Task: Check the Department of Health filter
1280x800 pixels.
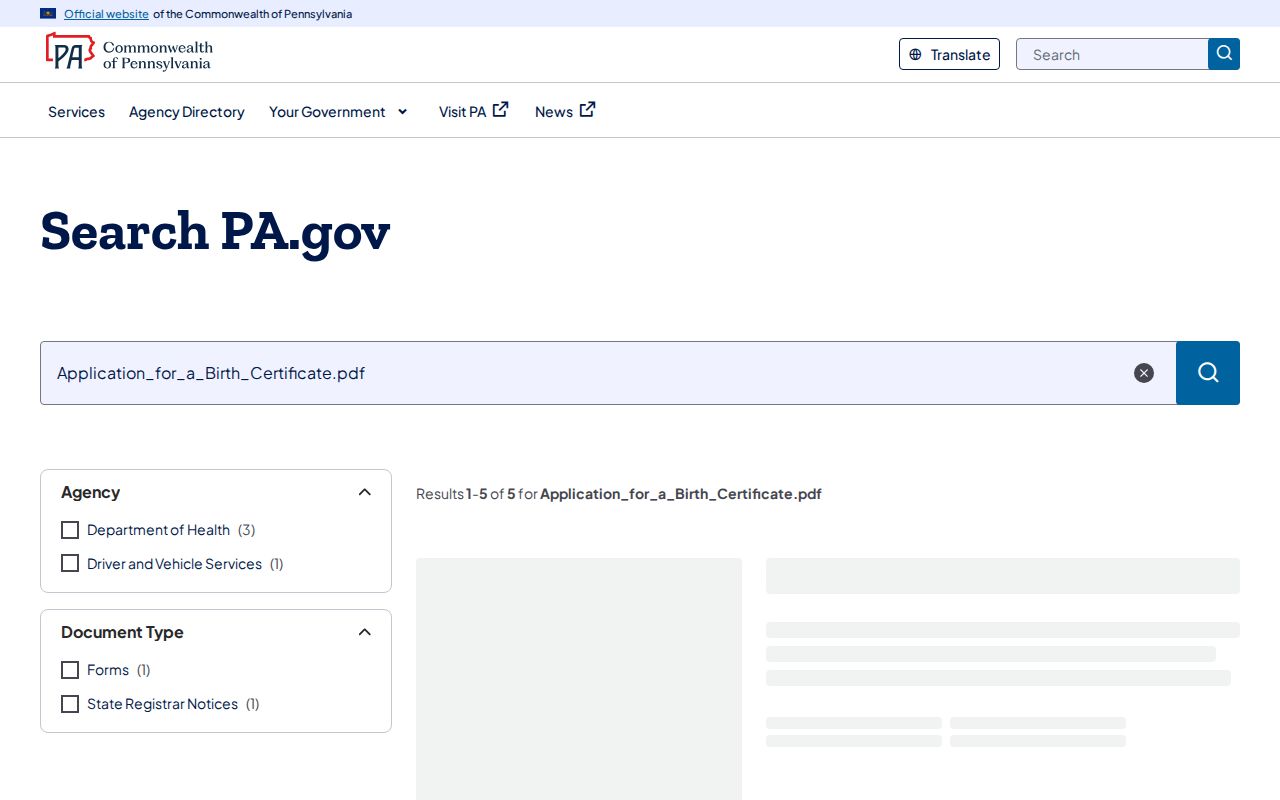Action: [x=70, y=530]
